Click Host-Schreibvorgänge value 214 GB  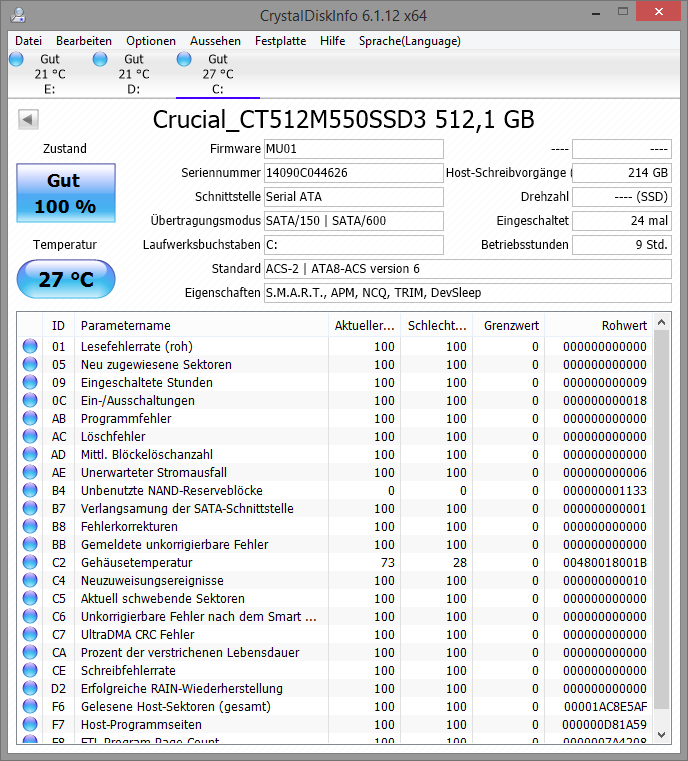pyautogui.click(x=622, y=173)
